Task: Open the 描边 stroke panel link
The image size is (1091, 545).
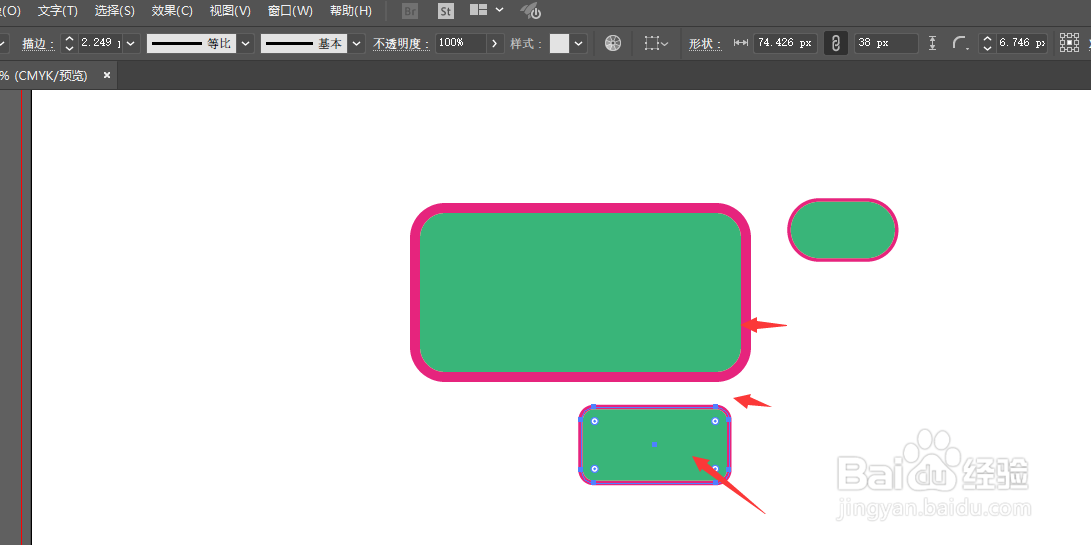Action: (38, 44)
